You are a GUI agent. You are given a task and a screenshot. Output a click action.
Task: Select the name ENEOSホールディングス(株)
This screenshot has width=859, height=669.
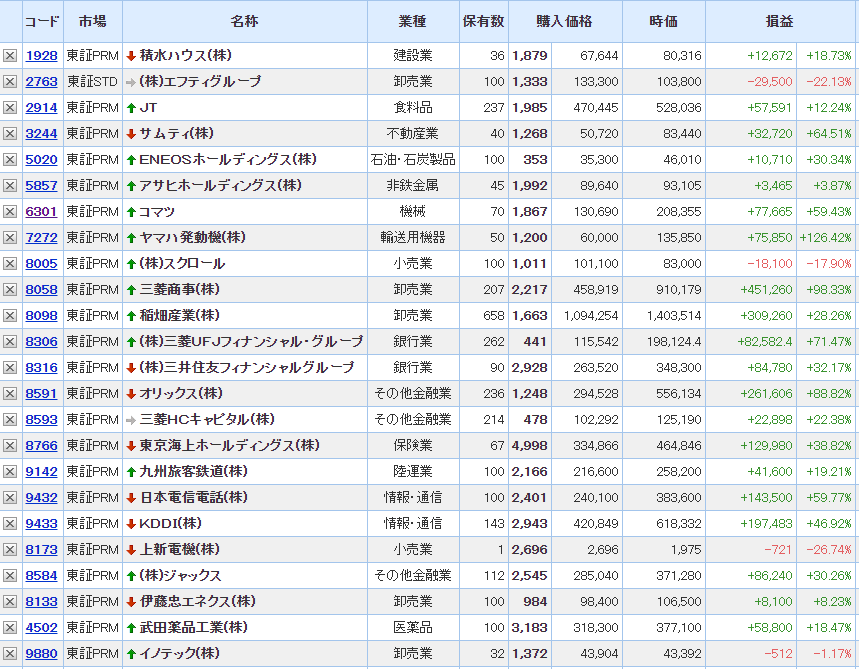pos(228,159)
